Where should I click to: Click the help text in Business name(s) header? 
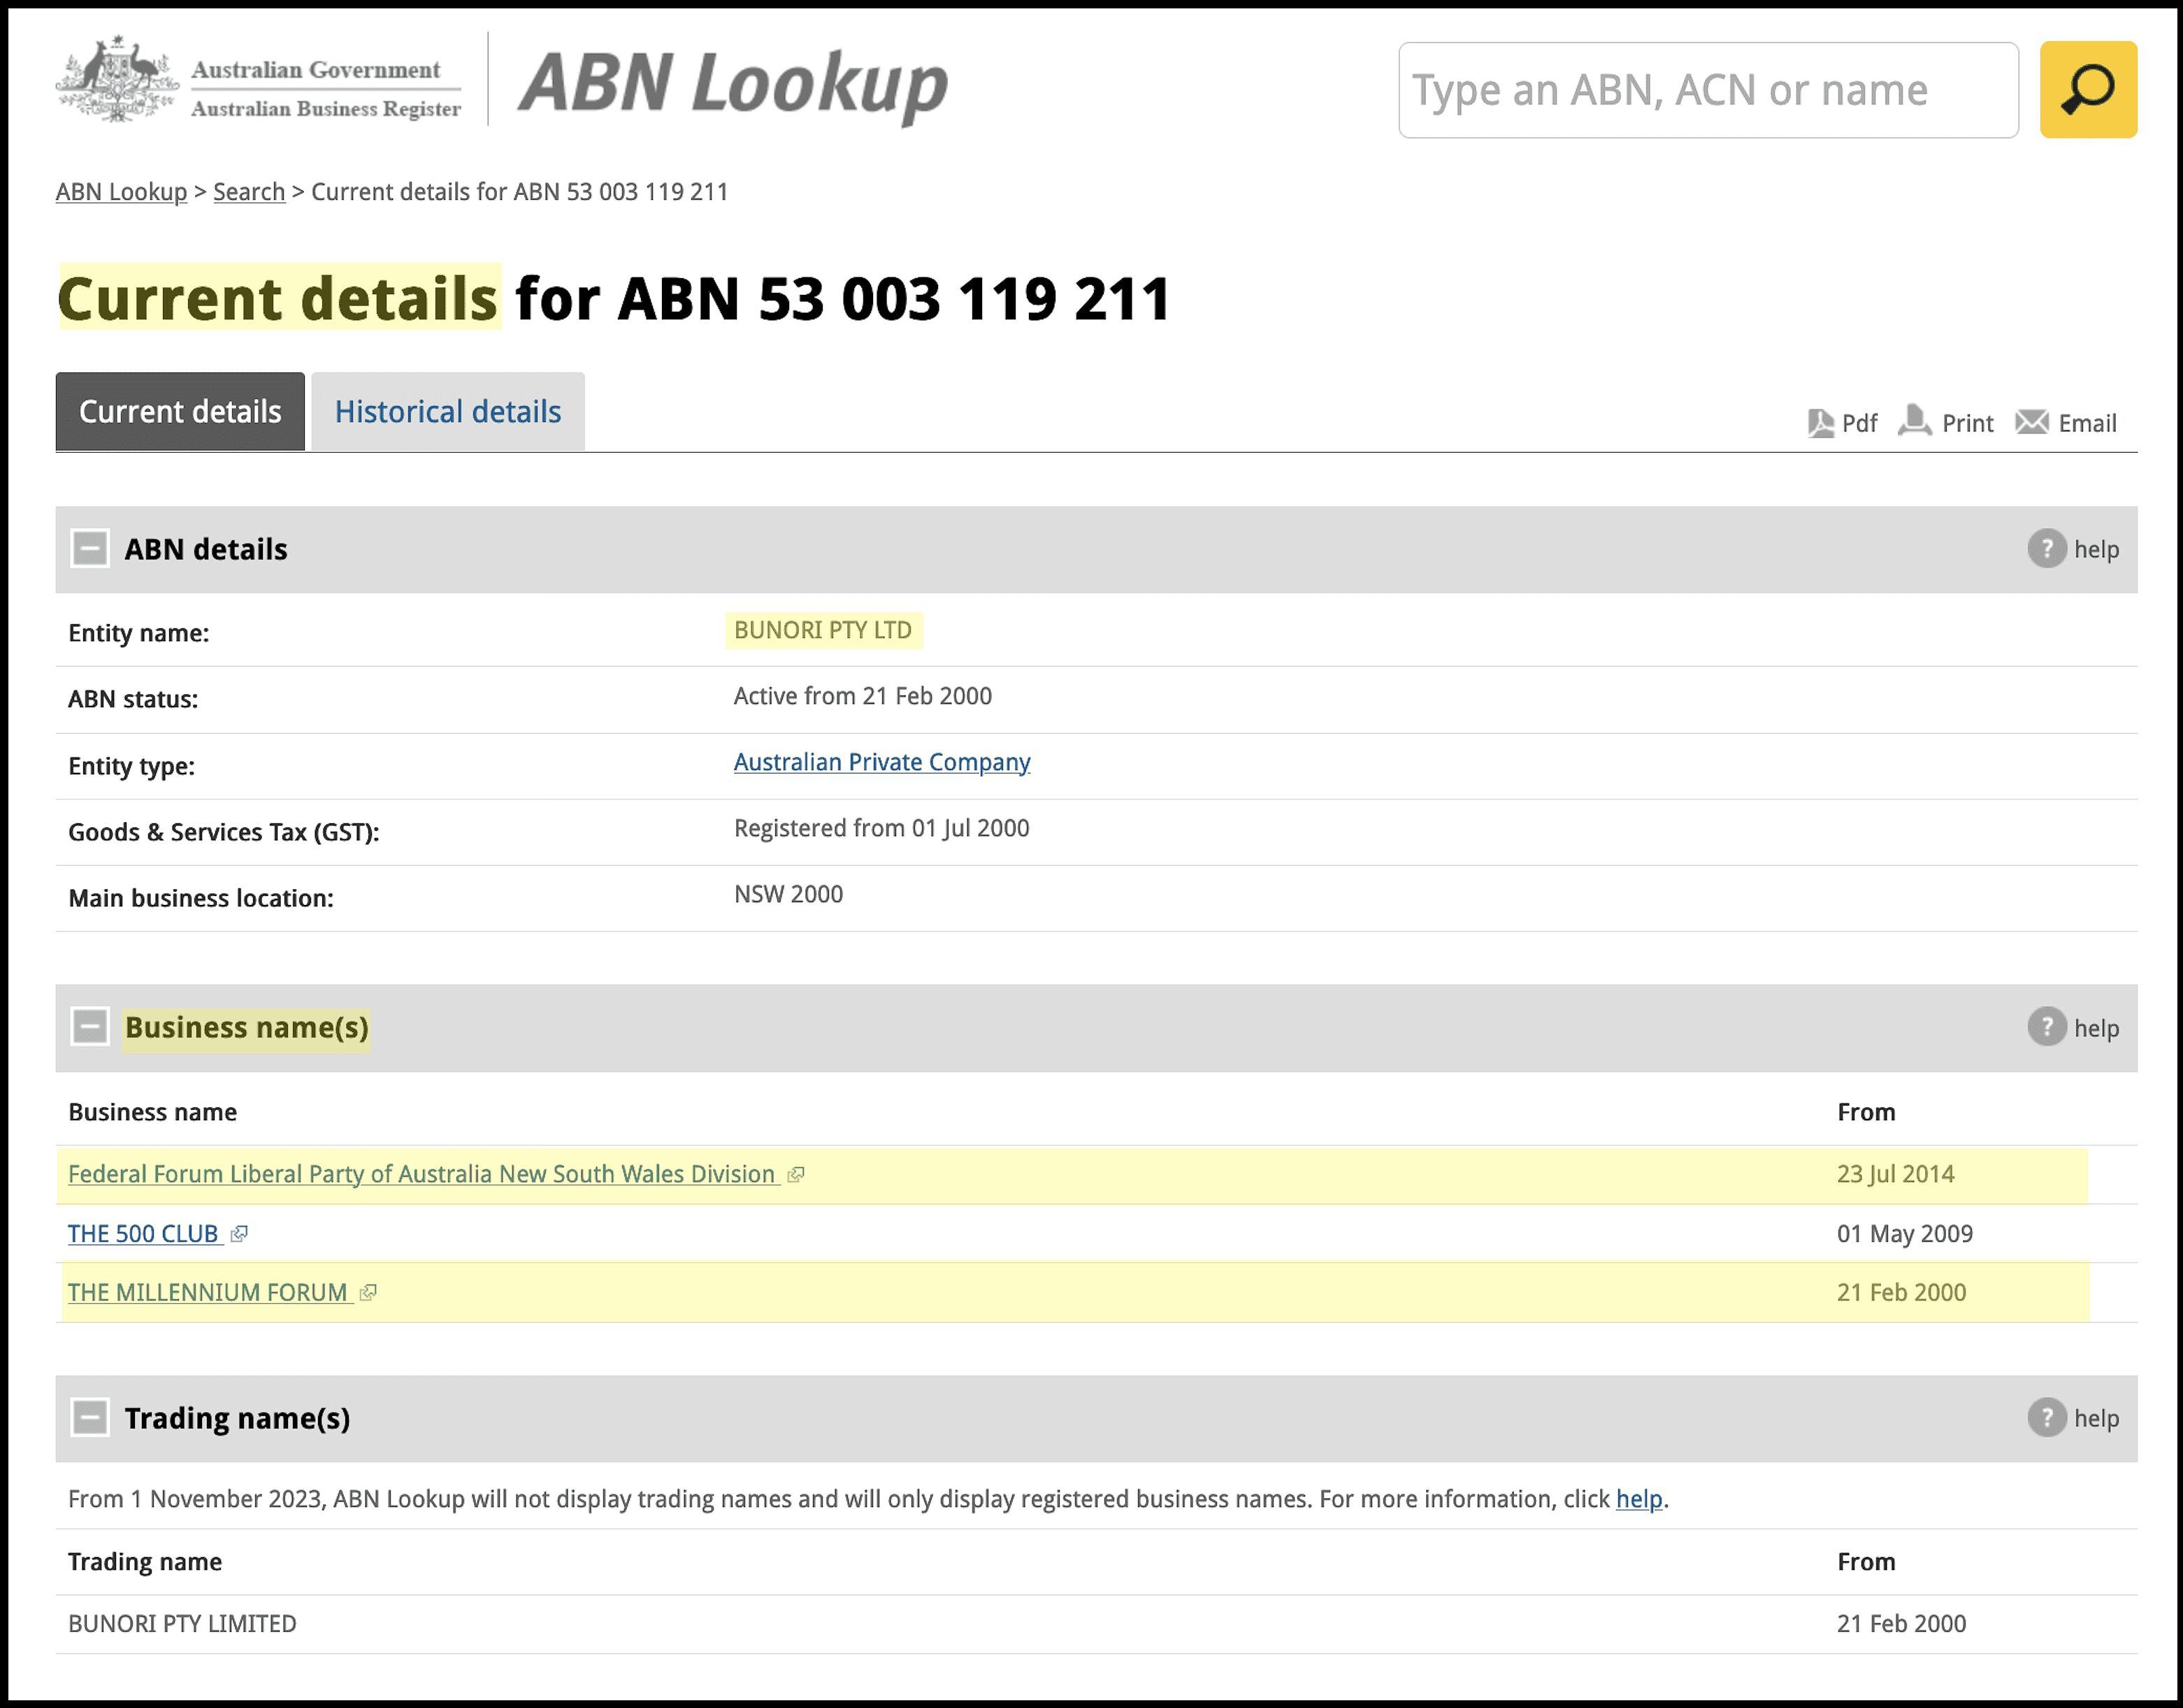pos(2096,1028)
